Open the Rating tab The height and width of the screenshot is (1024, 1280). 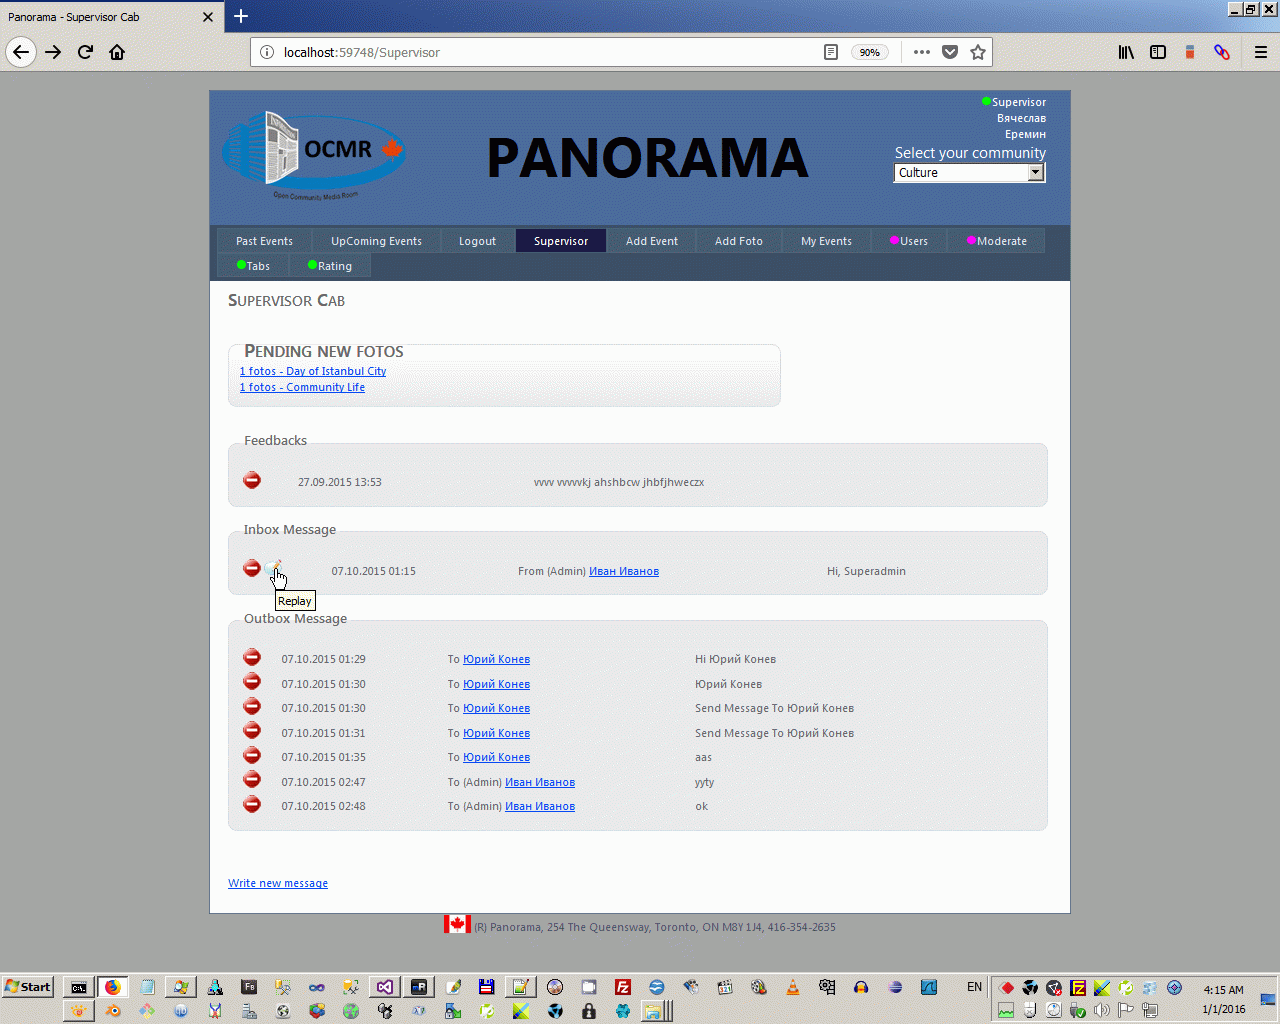point(330,266)
